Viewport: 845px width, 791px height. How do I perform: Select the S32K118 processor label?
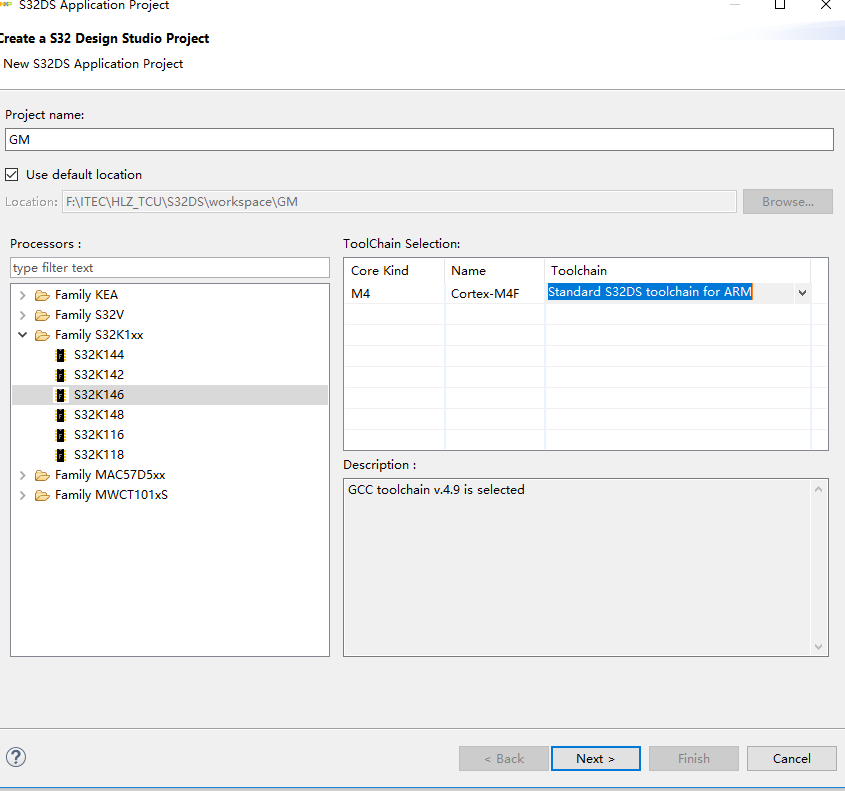99,455
